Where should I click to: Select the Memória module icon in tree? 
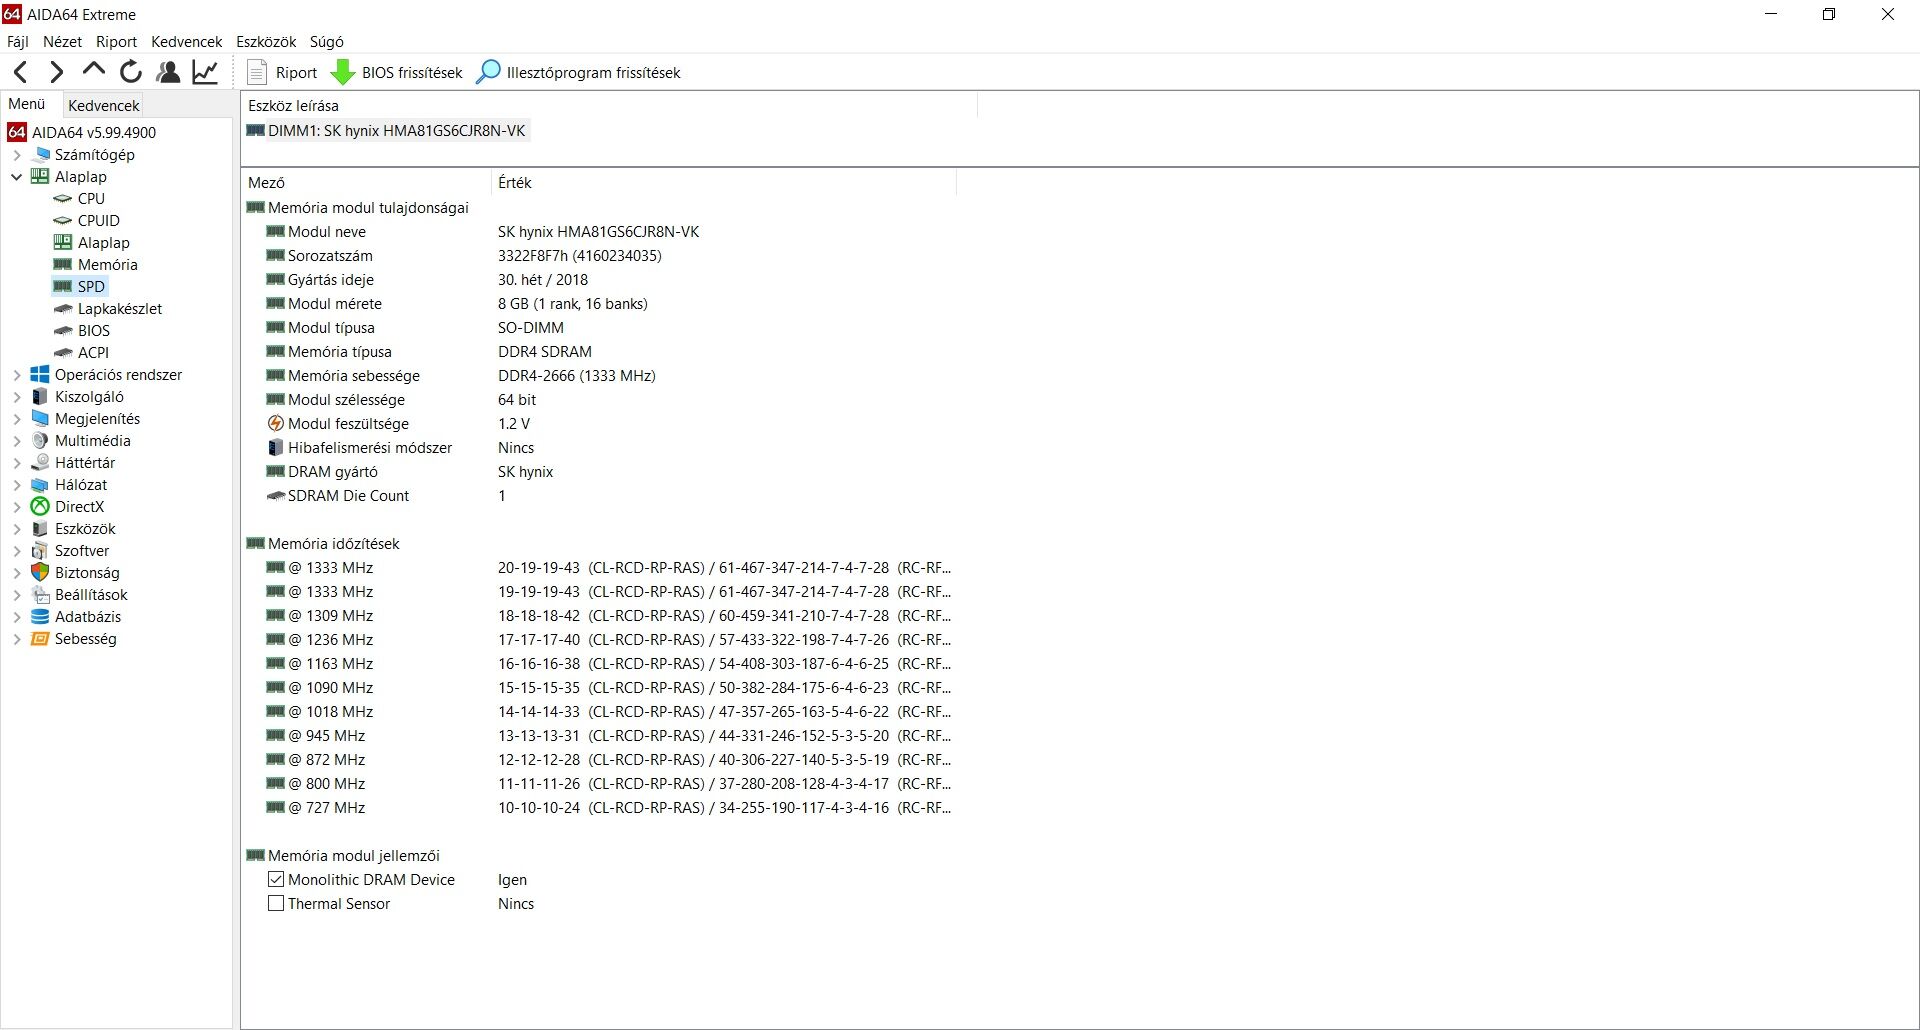pyautogui.click(x=63, y=265)
